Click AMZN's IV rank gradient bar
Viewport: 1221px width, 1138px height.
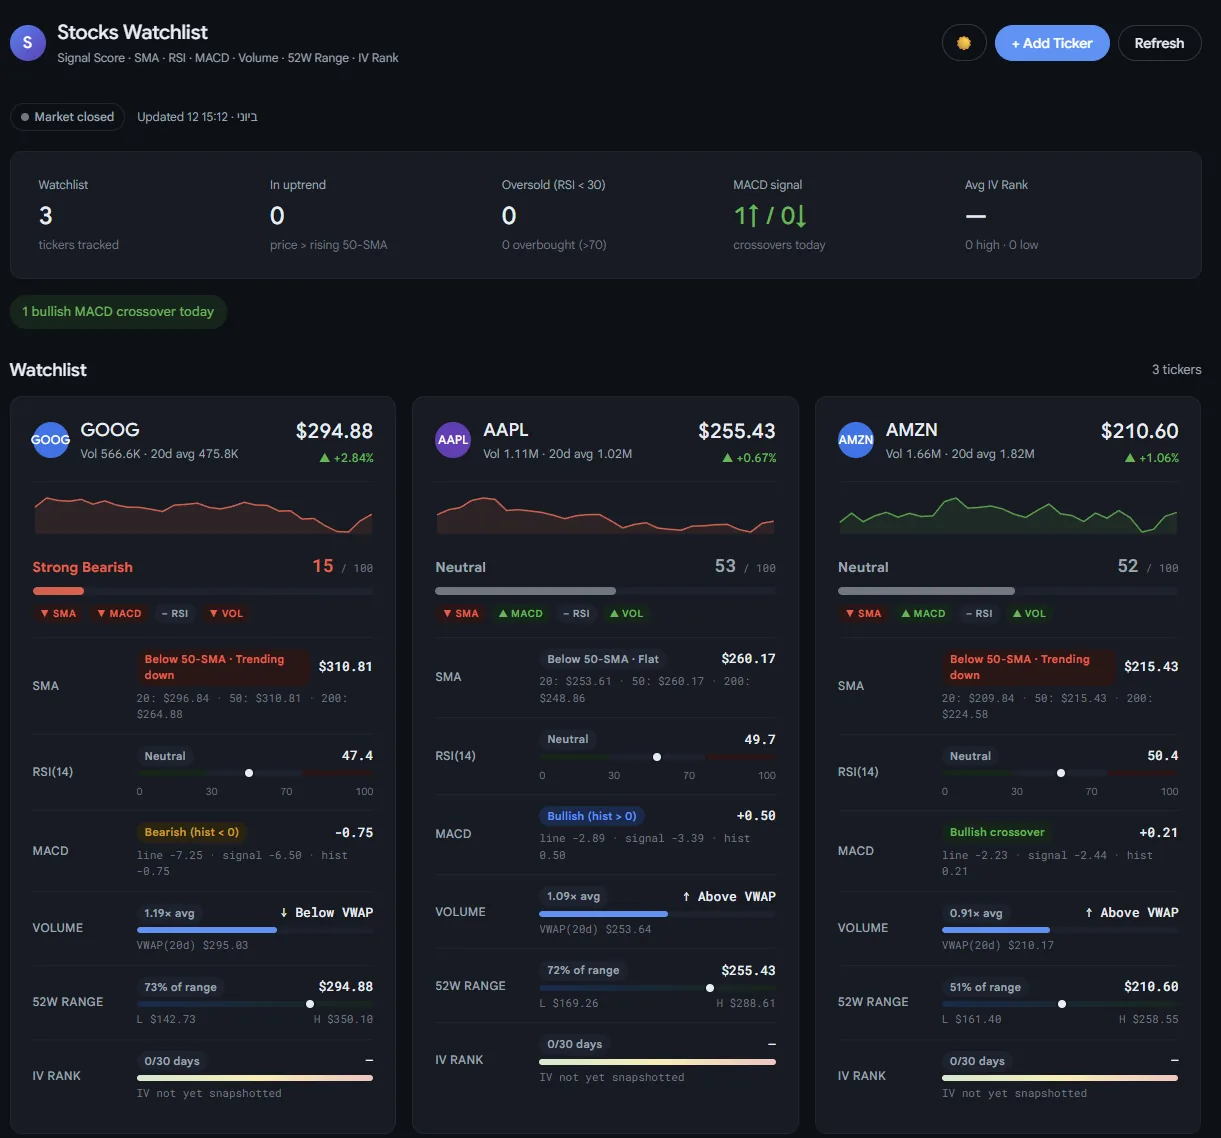(1060, 1078)
